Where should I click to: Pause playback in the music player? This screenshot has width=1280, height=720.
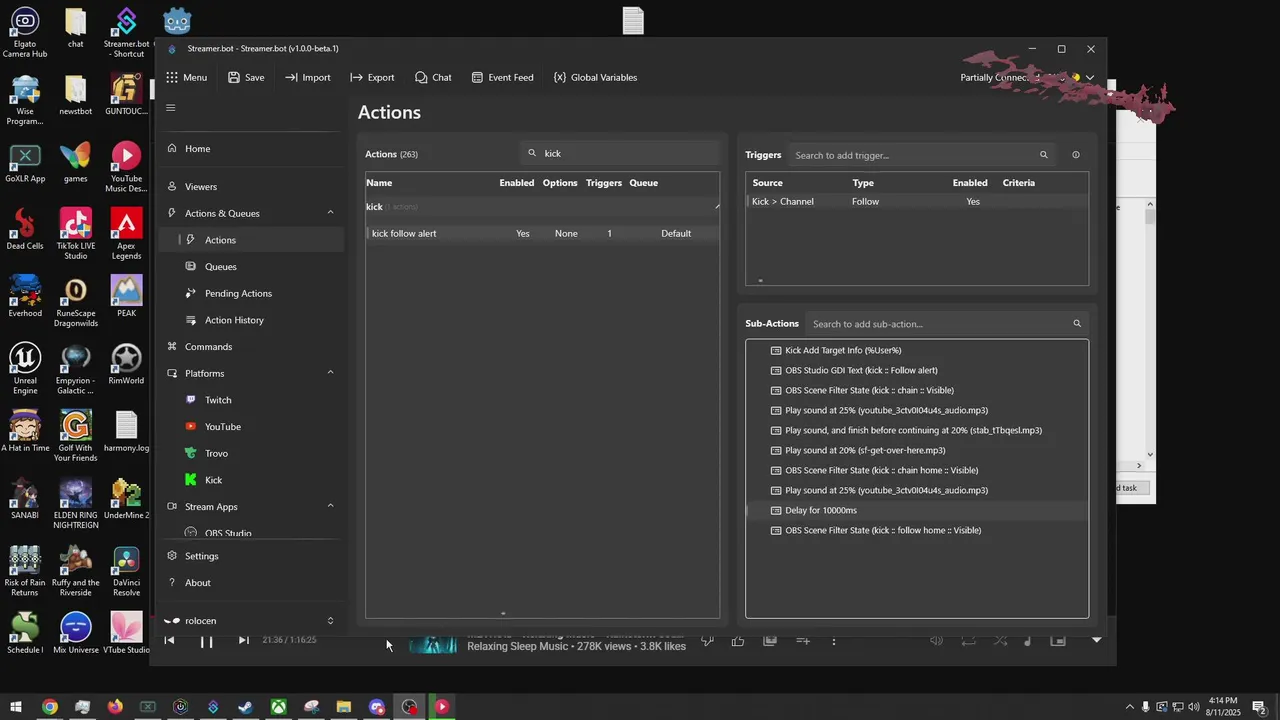click(x=206, y=642)
